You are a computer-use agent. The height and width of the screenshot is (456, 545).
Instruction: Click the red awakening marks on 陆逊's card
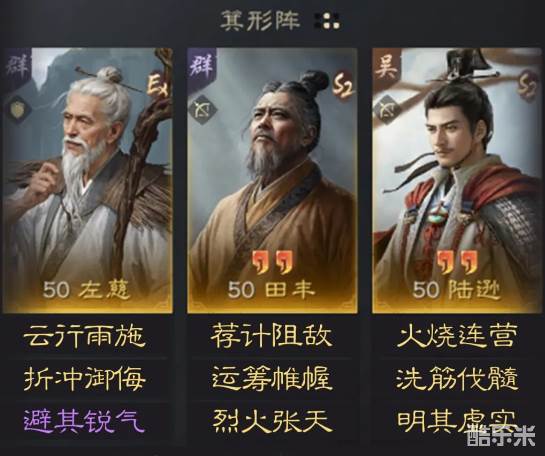tap(457, 262)
